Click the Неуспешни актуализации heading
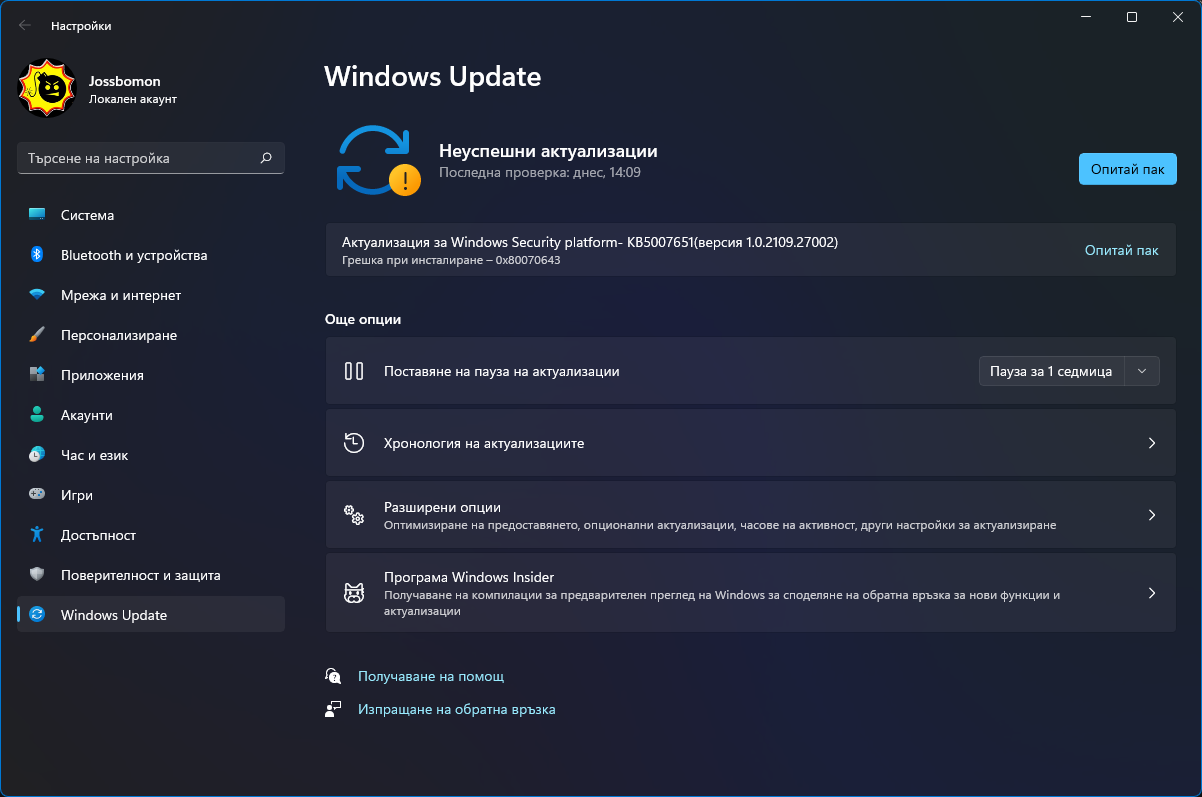 tap(548, 151)
